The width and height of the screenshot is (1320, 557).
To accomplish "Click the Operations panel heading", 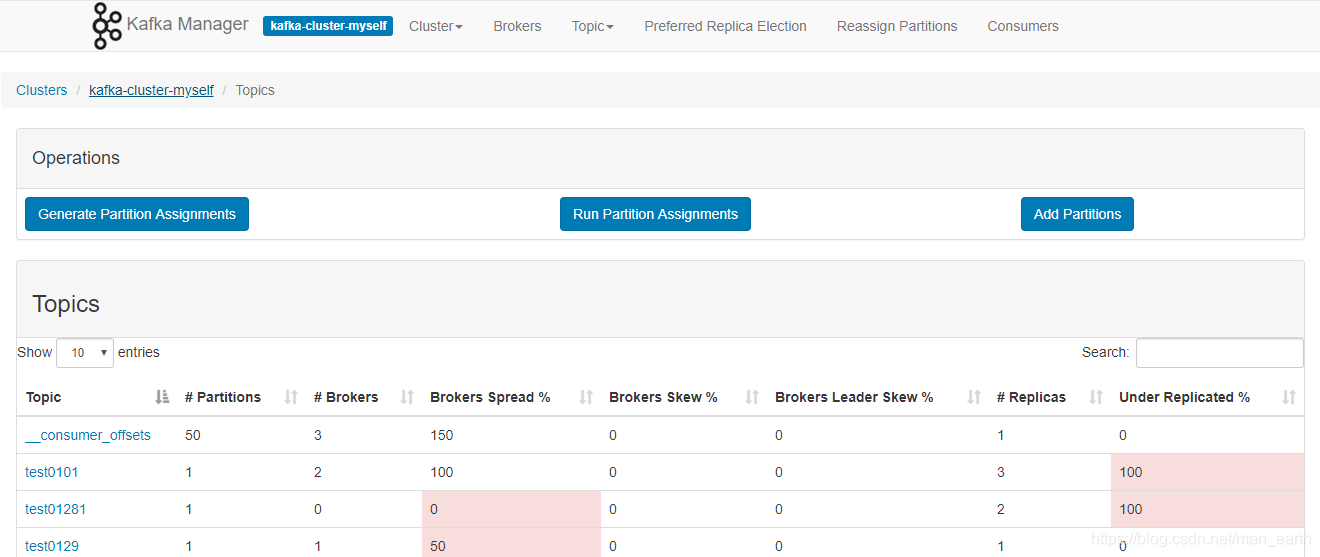I will (x=76, y=158).
